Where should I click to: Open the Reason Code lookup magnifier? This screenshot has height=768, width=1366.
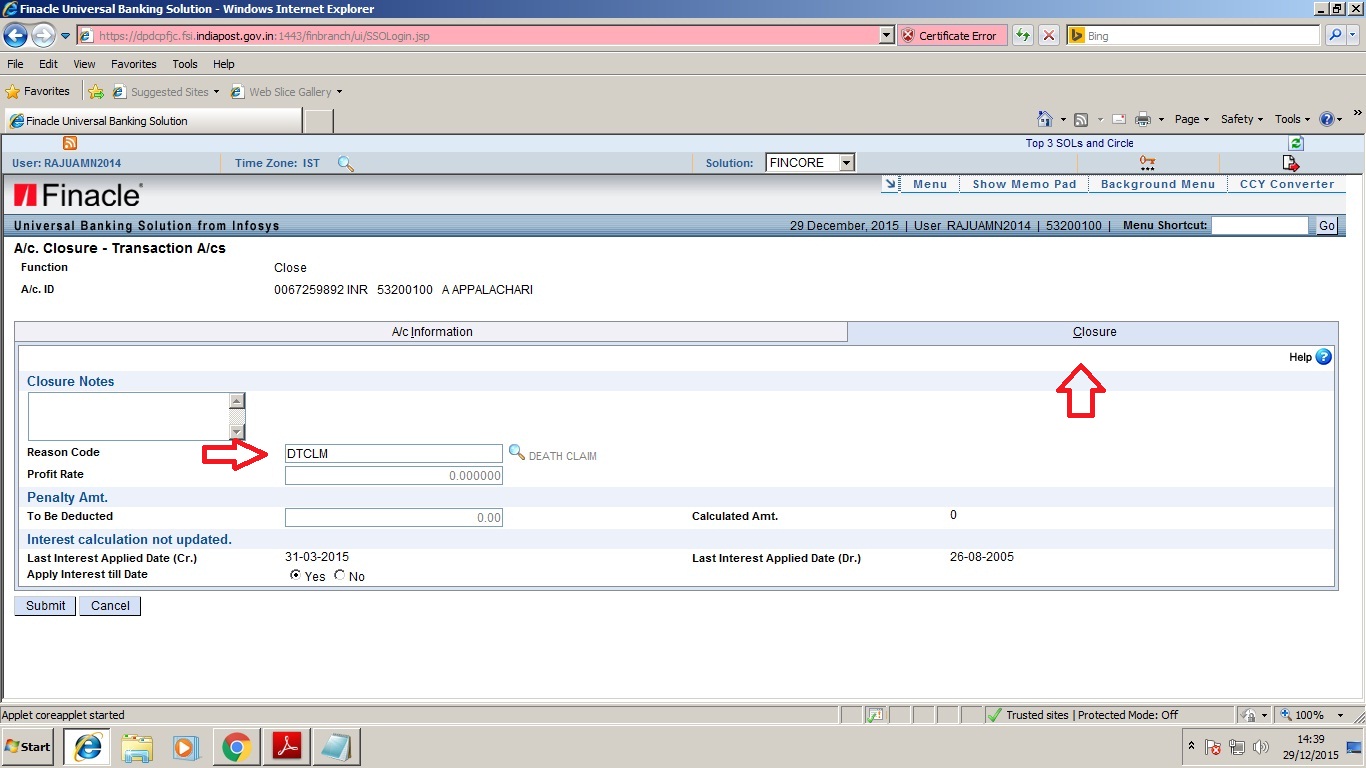point(517,452)
